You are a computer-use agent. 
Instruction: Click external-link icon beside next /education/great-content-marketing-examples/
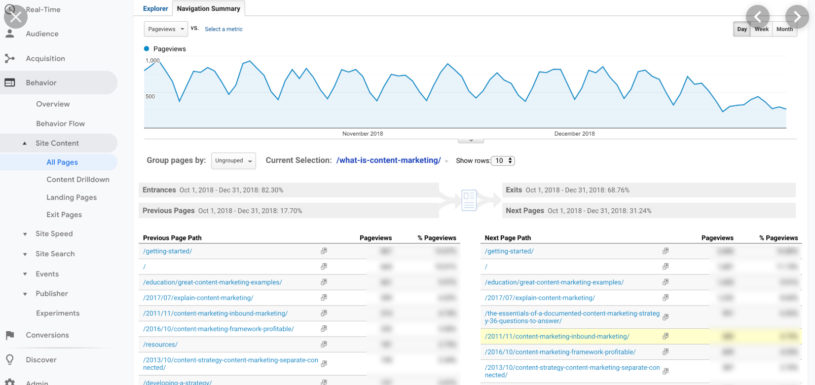665,282
